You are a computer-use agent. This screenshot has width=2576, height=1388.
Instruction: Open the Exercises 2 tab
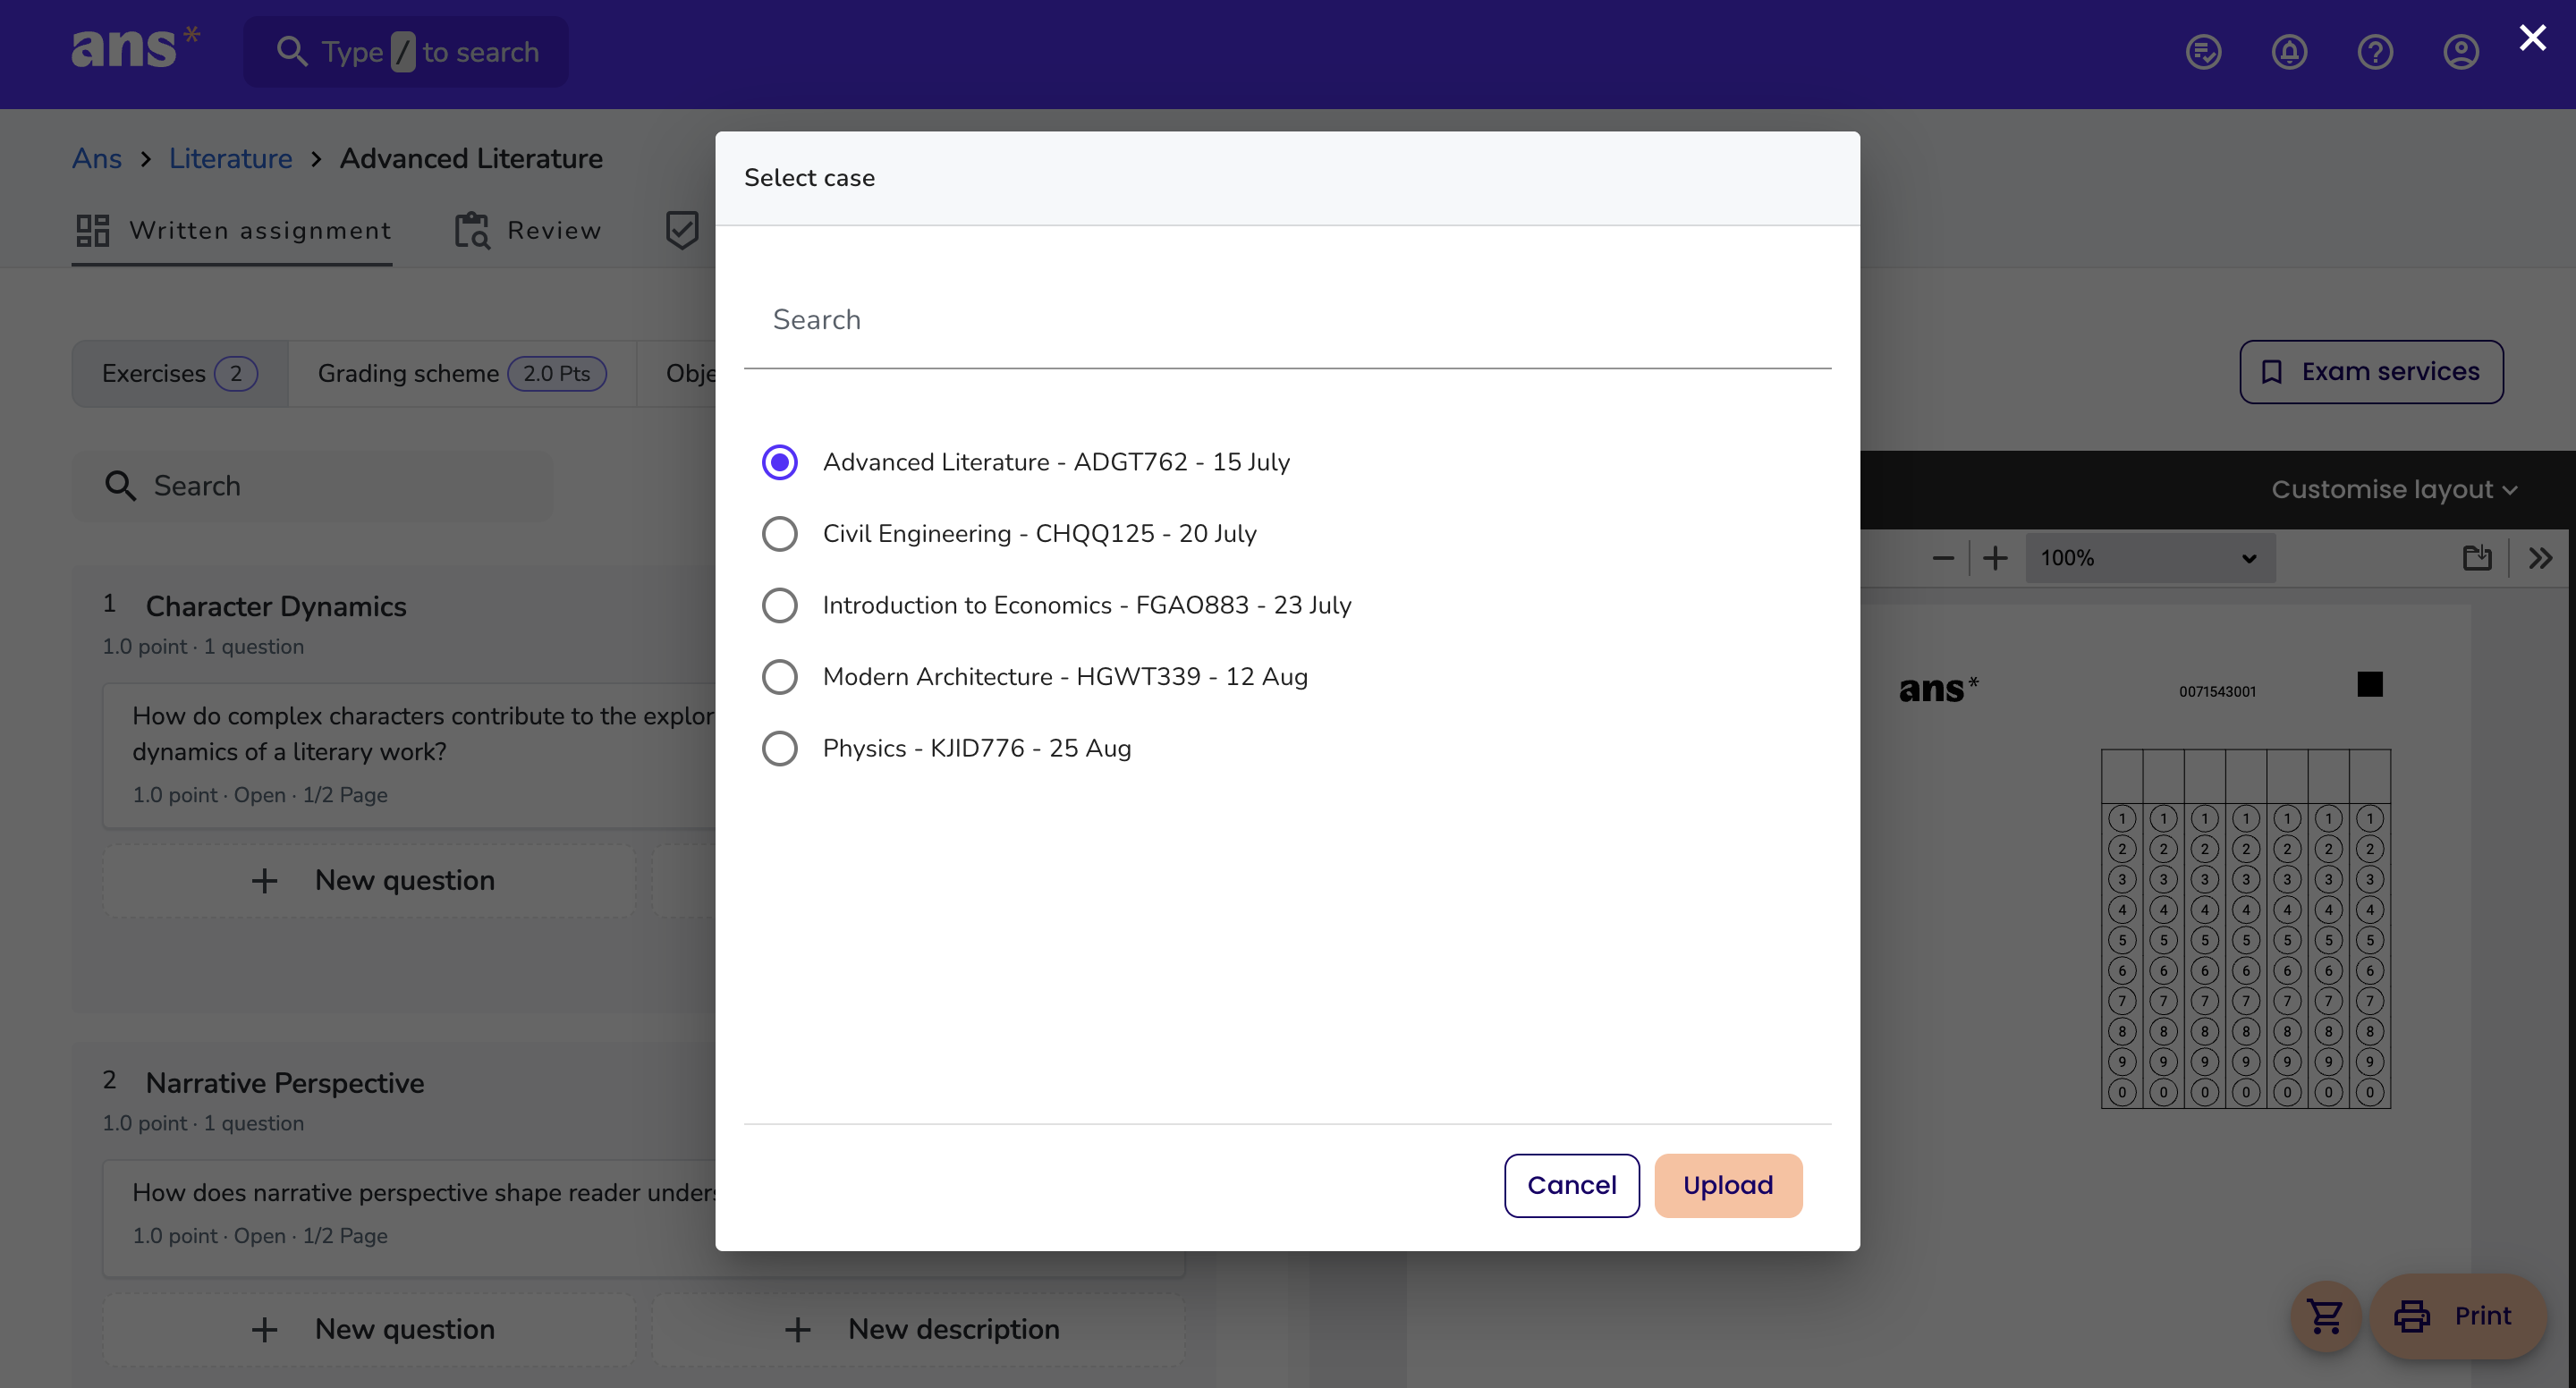(180, 373)
